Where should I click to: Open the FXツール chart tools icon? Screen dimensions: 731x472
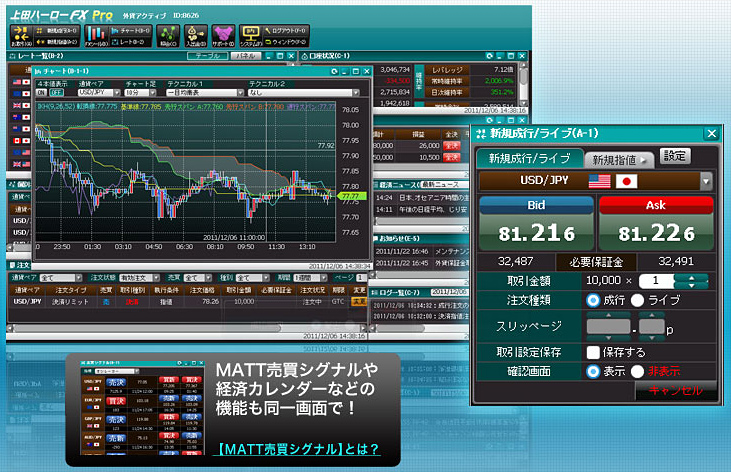pos(96,36)
